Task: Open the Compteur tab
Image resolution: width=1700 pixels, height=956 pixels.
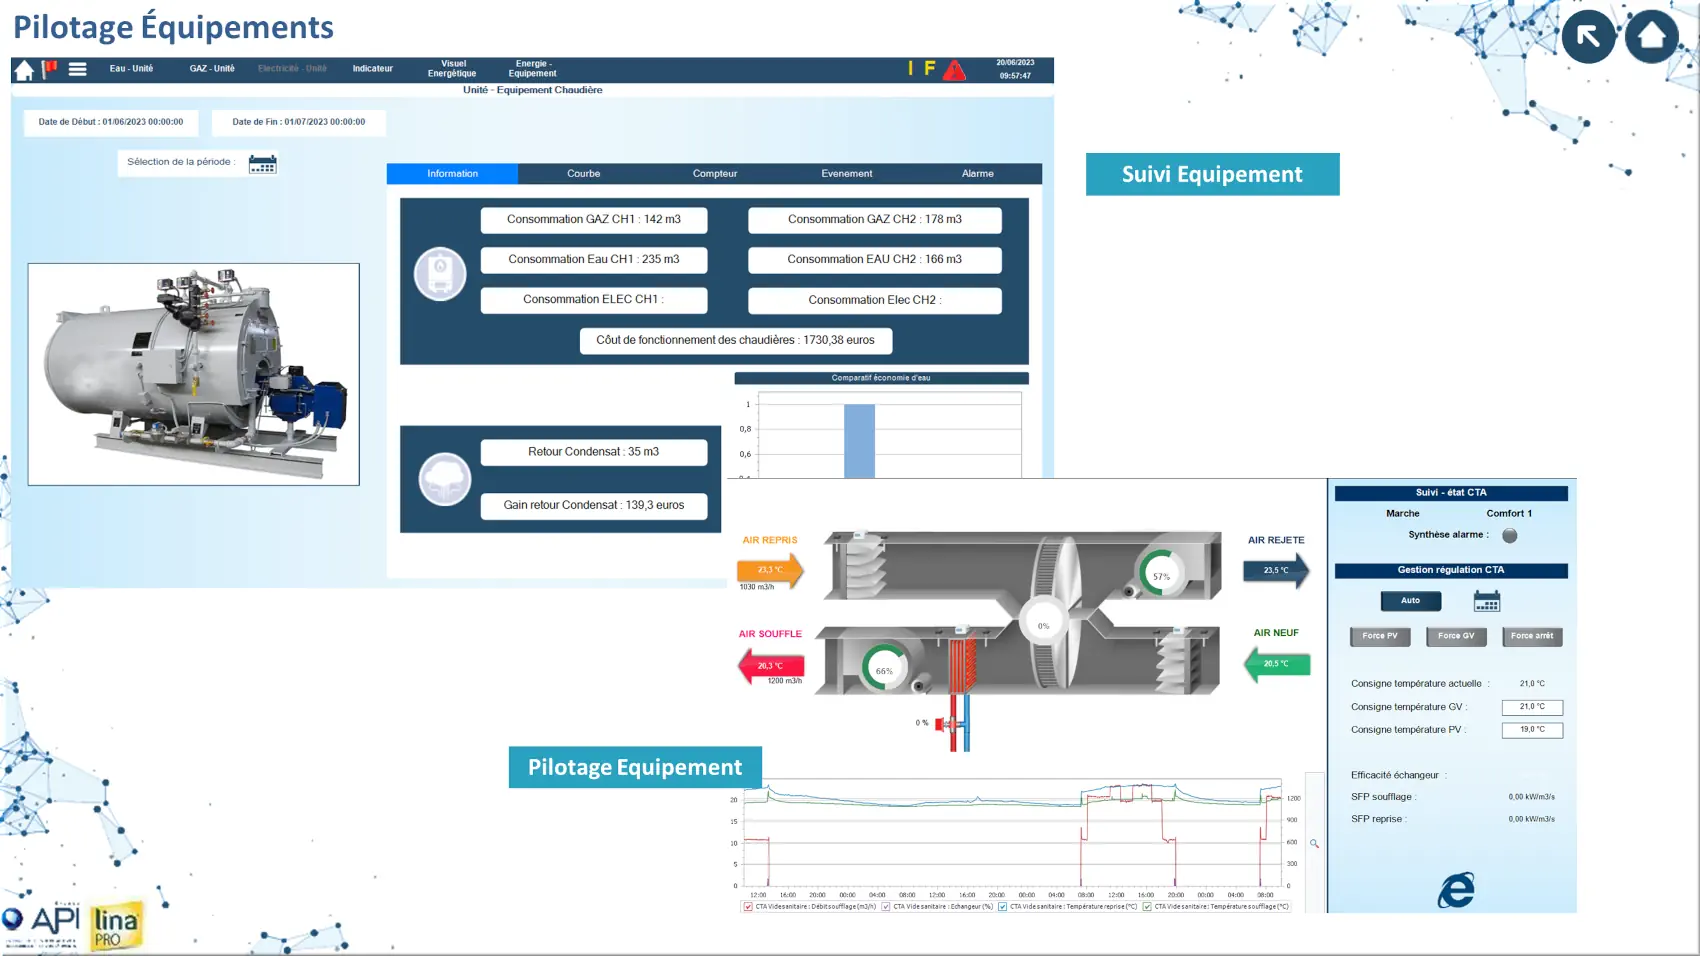Action: click(x=714, y=174)
